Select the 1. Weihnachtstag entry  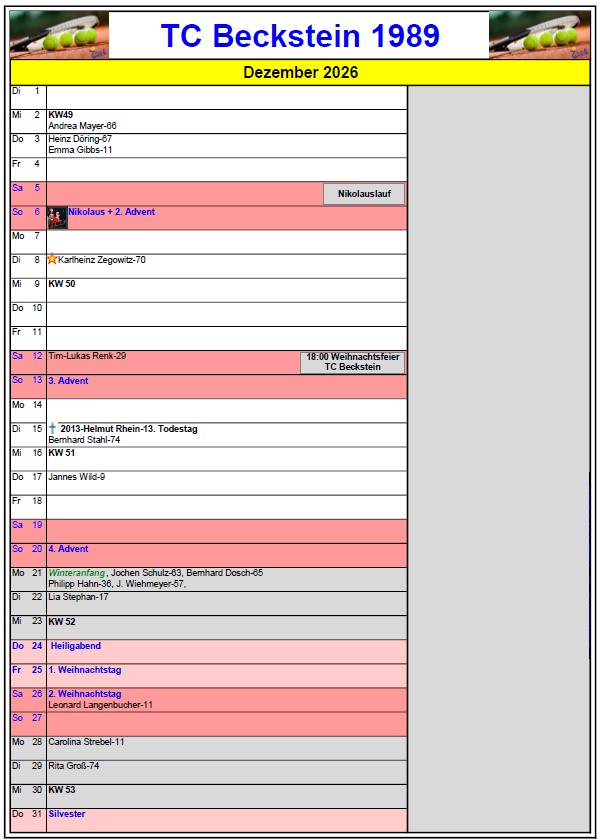[x=85, y=670]
